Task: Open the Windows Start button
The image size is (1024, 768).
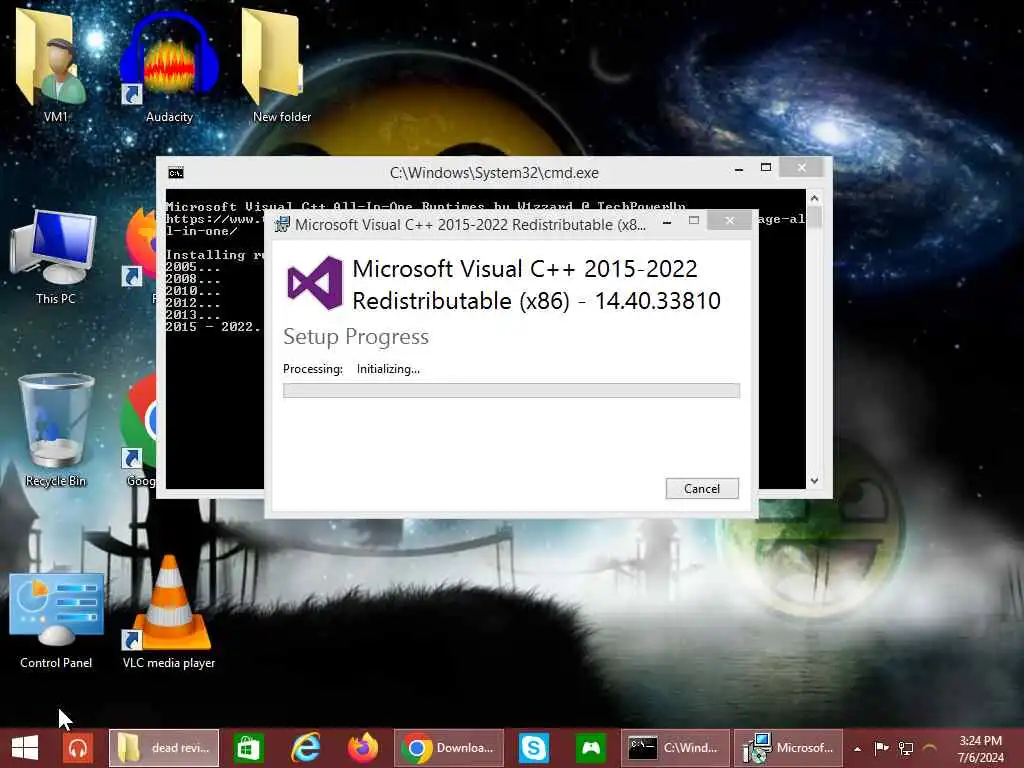Action: (25, 748)
